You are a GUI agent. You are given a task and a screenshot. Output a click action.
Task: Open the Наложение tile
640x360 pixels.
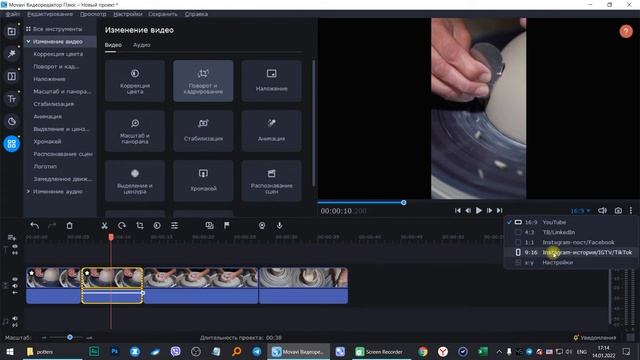click(x=271, y=81)
